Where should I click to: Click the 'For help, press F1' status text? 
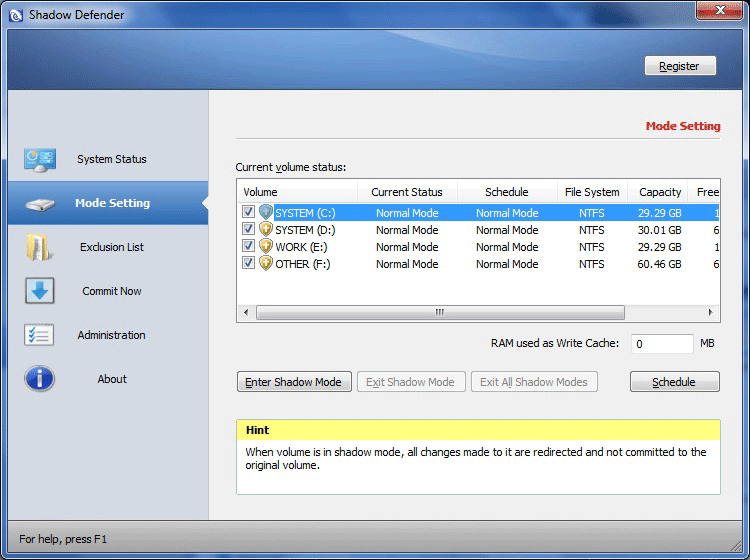63,539
